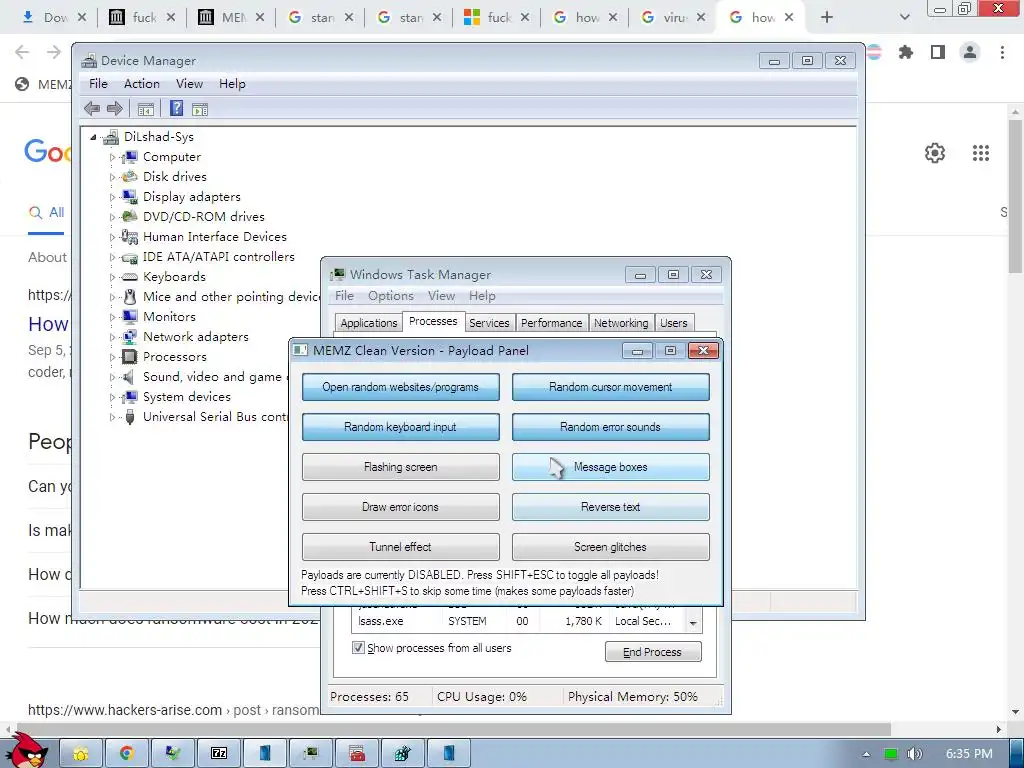The width and height of the screenshot is (1024, 768).
Task: Toggle Random cursor movement payload
Action: [611, 387]
